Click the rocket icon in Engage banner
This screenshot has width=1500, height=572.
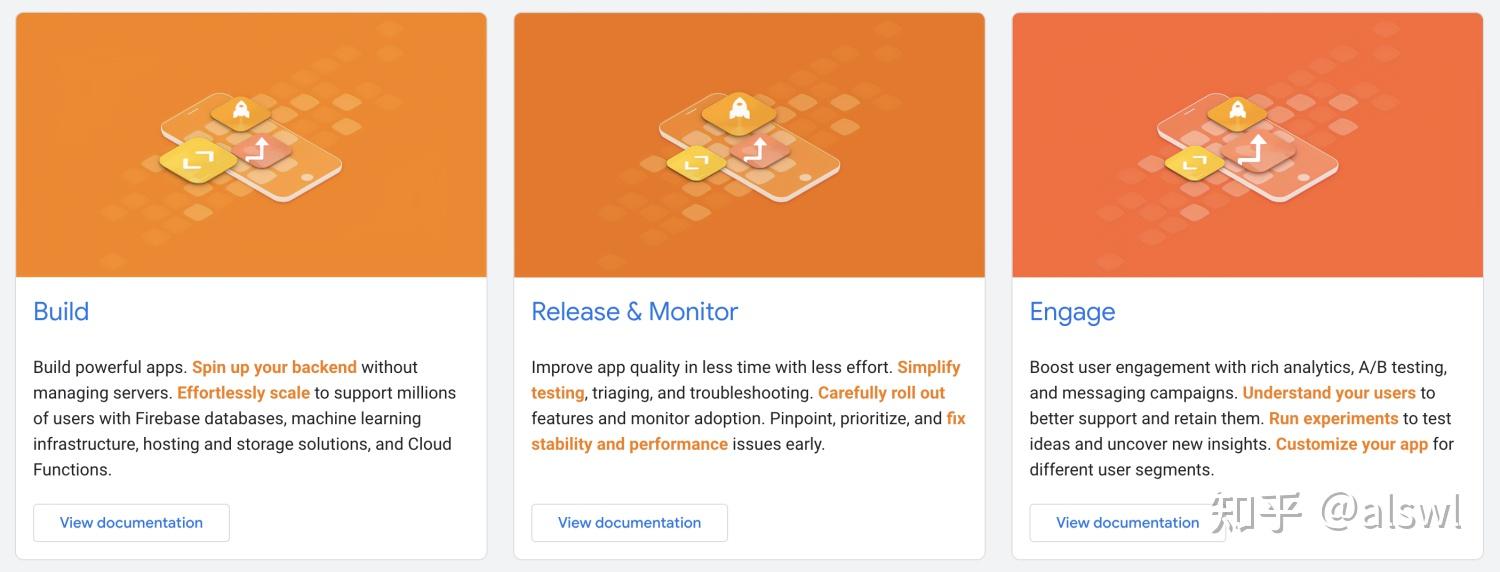click(1237, 110)
